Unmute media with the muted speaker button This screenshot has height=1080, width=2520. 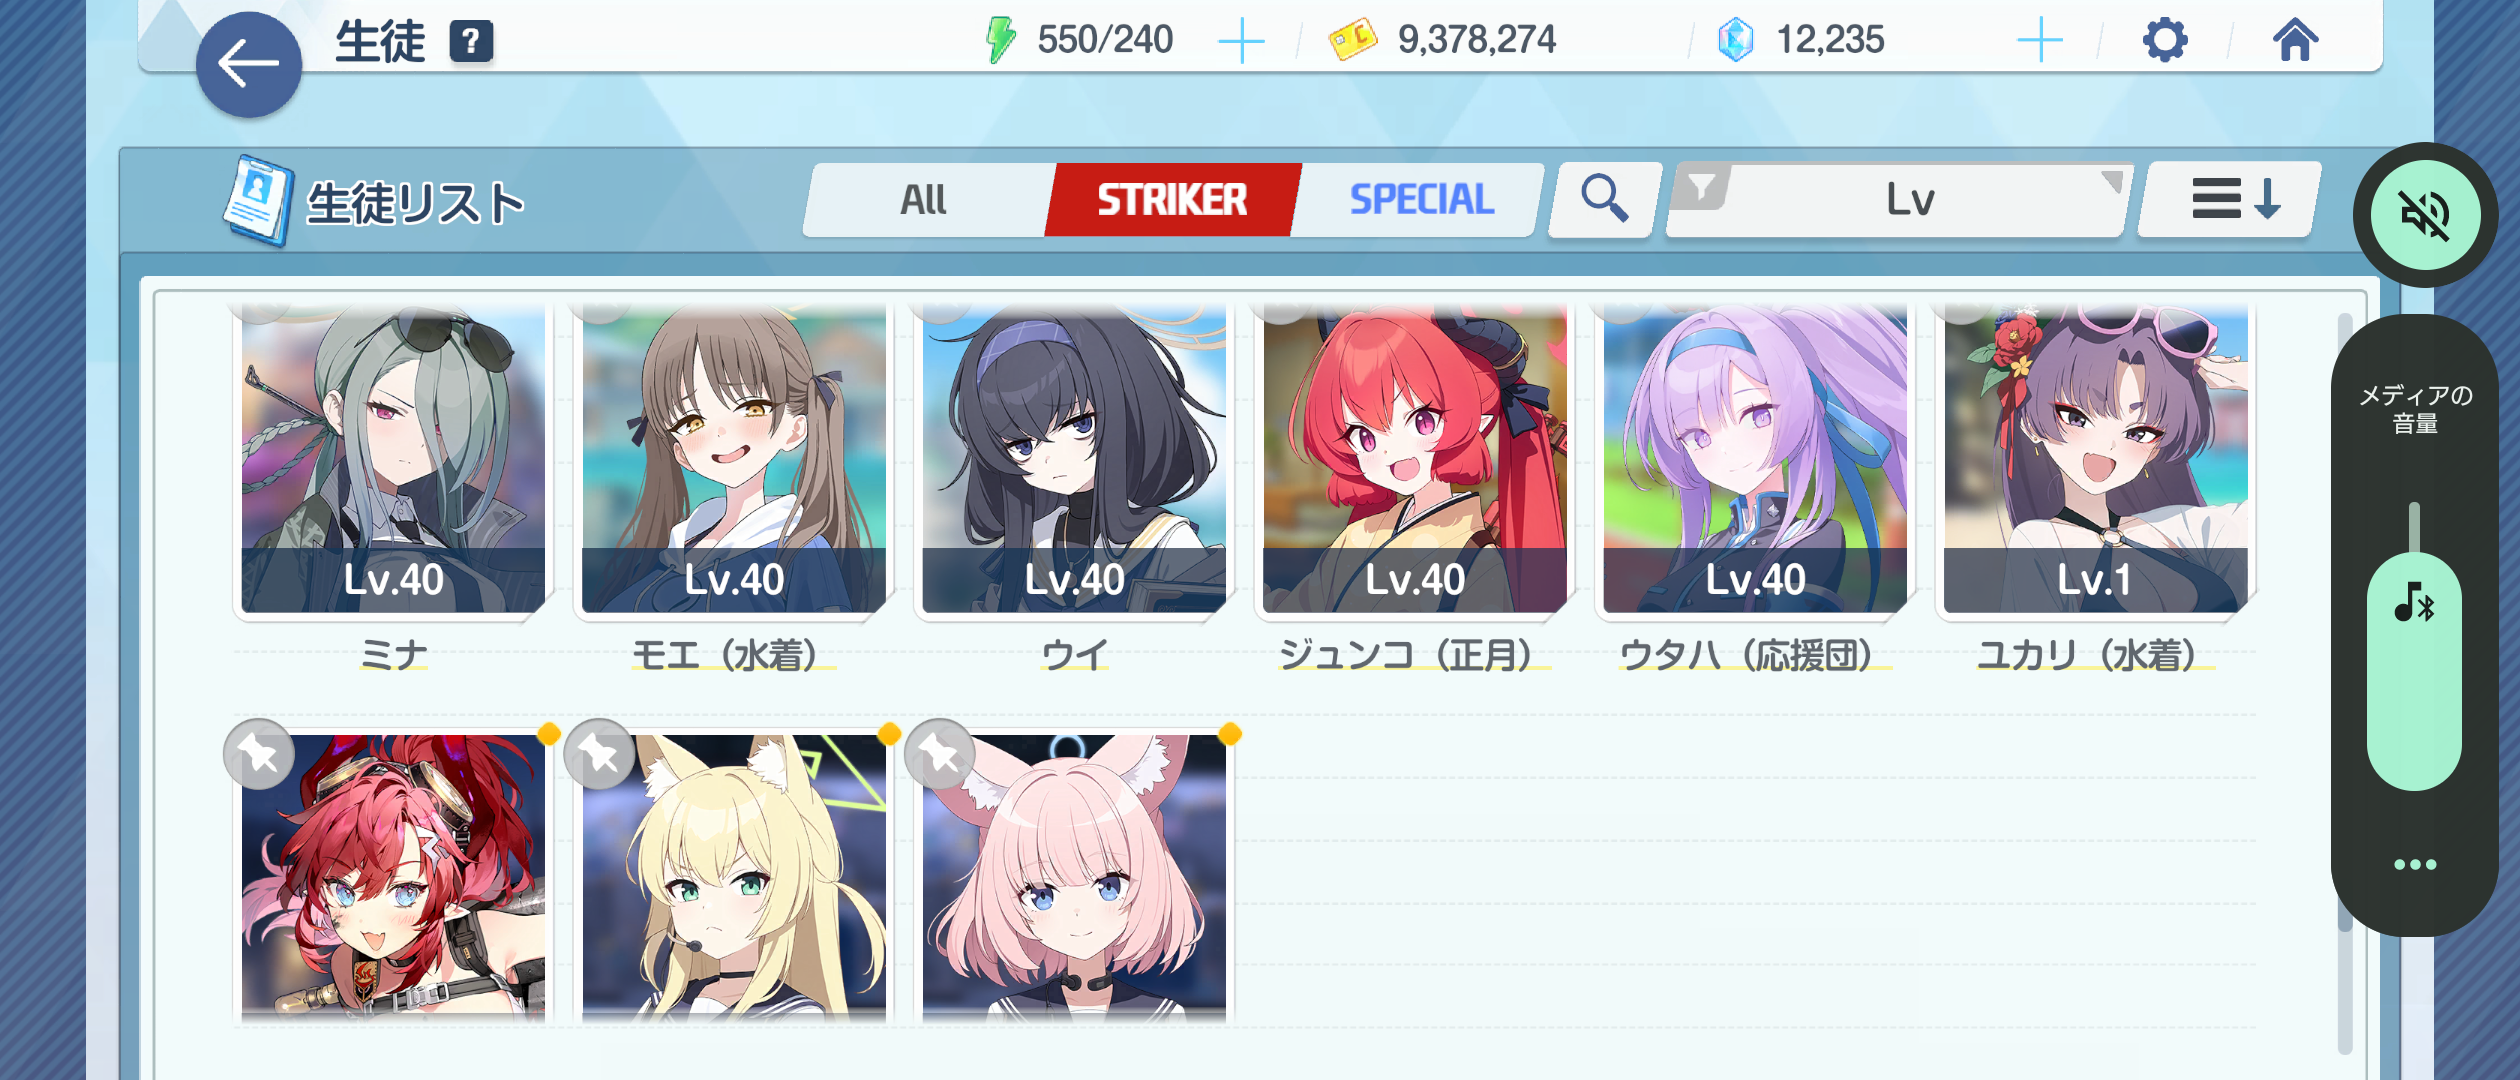click(2425, 215)
